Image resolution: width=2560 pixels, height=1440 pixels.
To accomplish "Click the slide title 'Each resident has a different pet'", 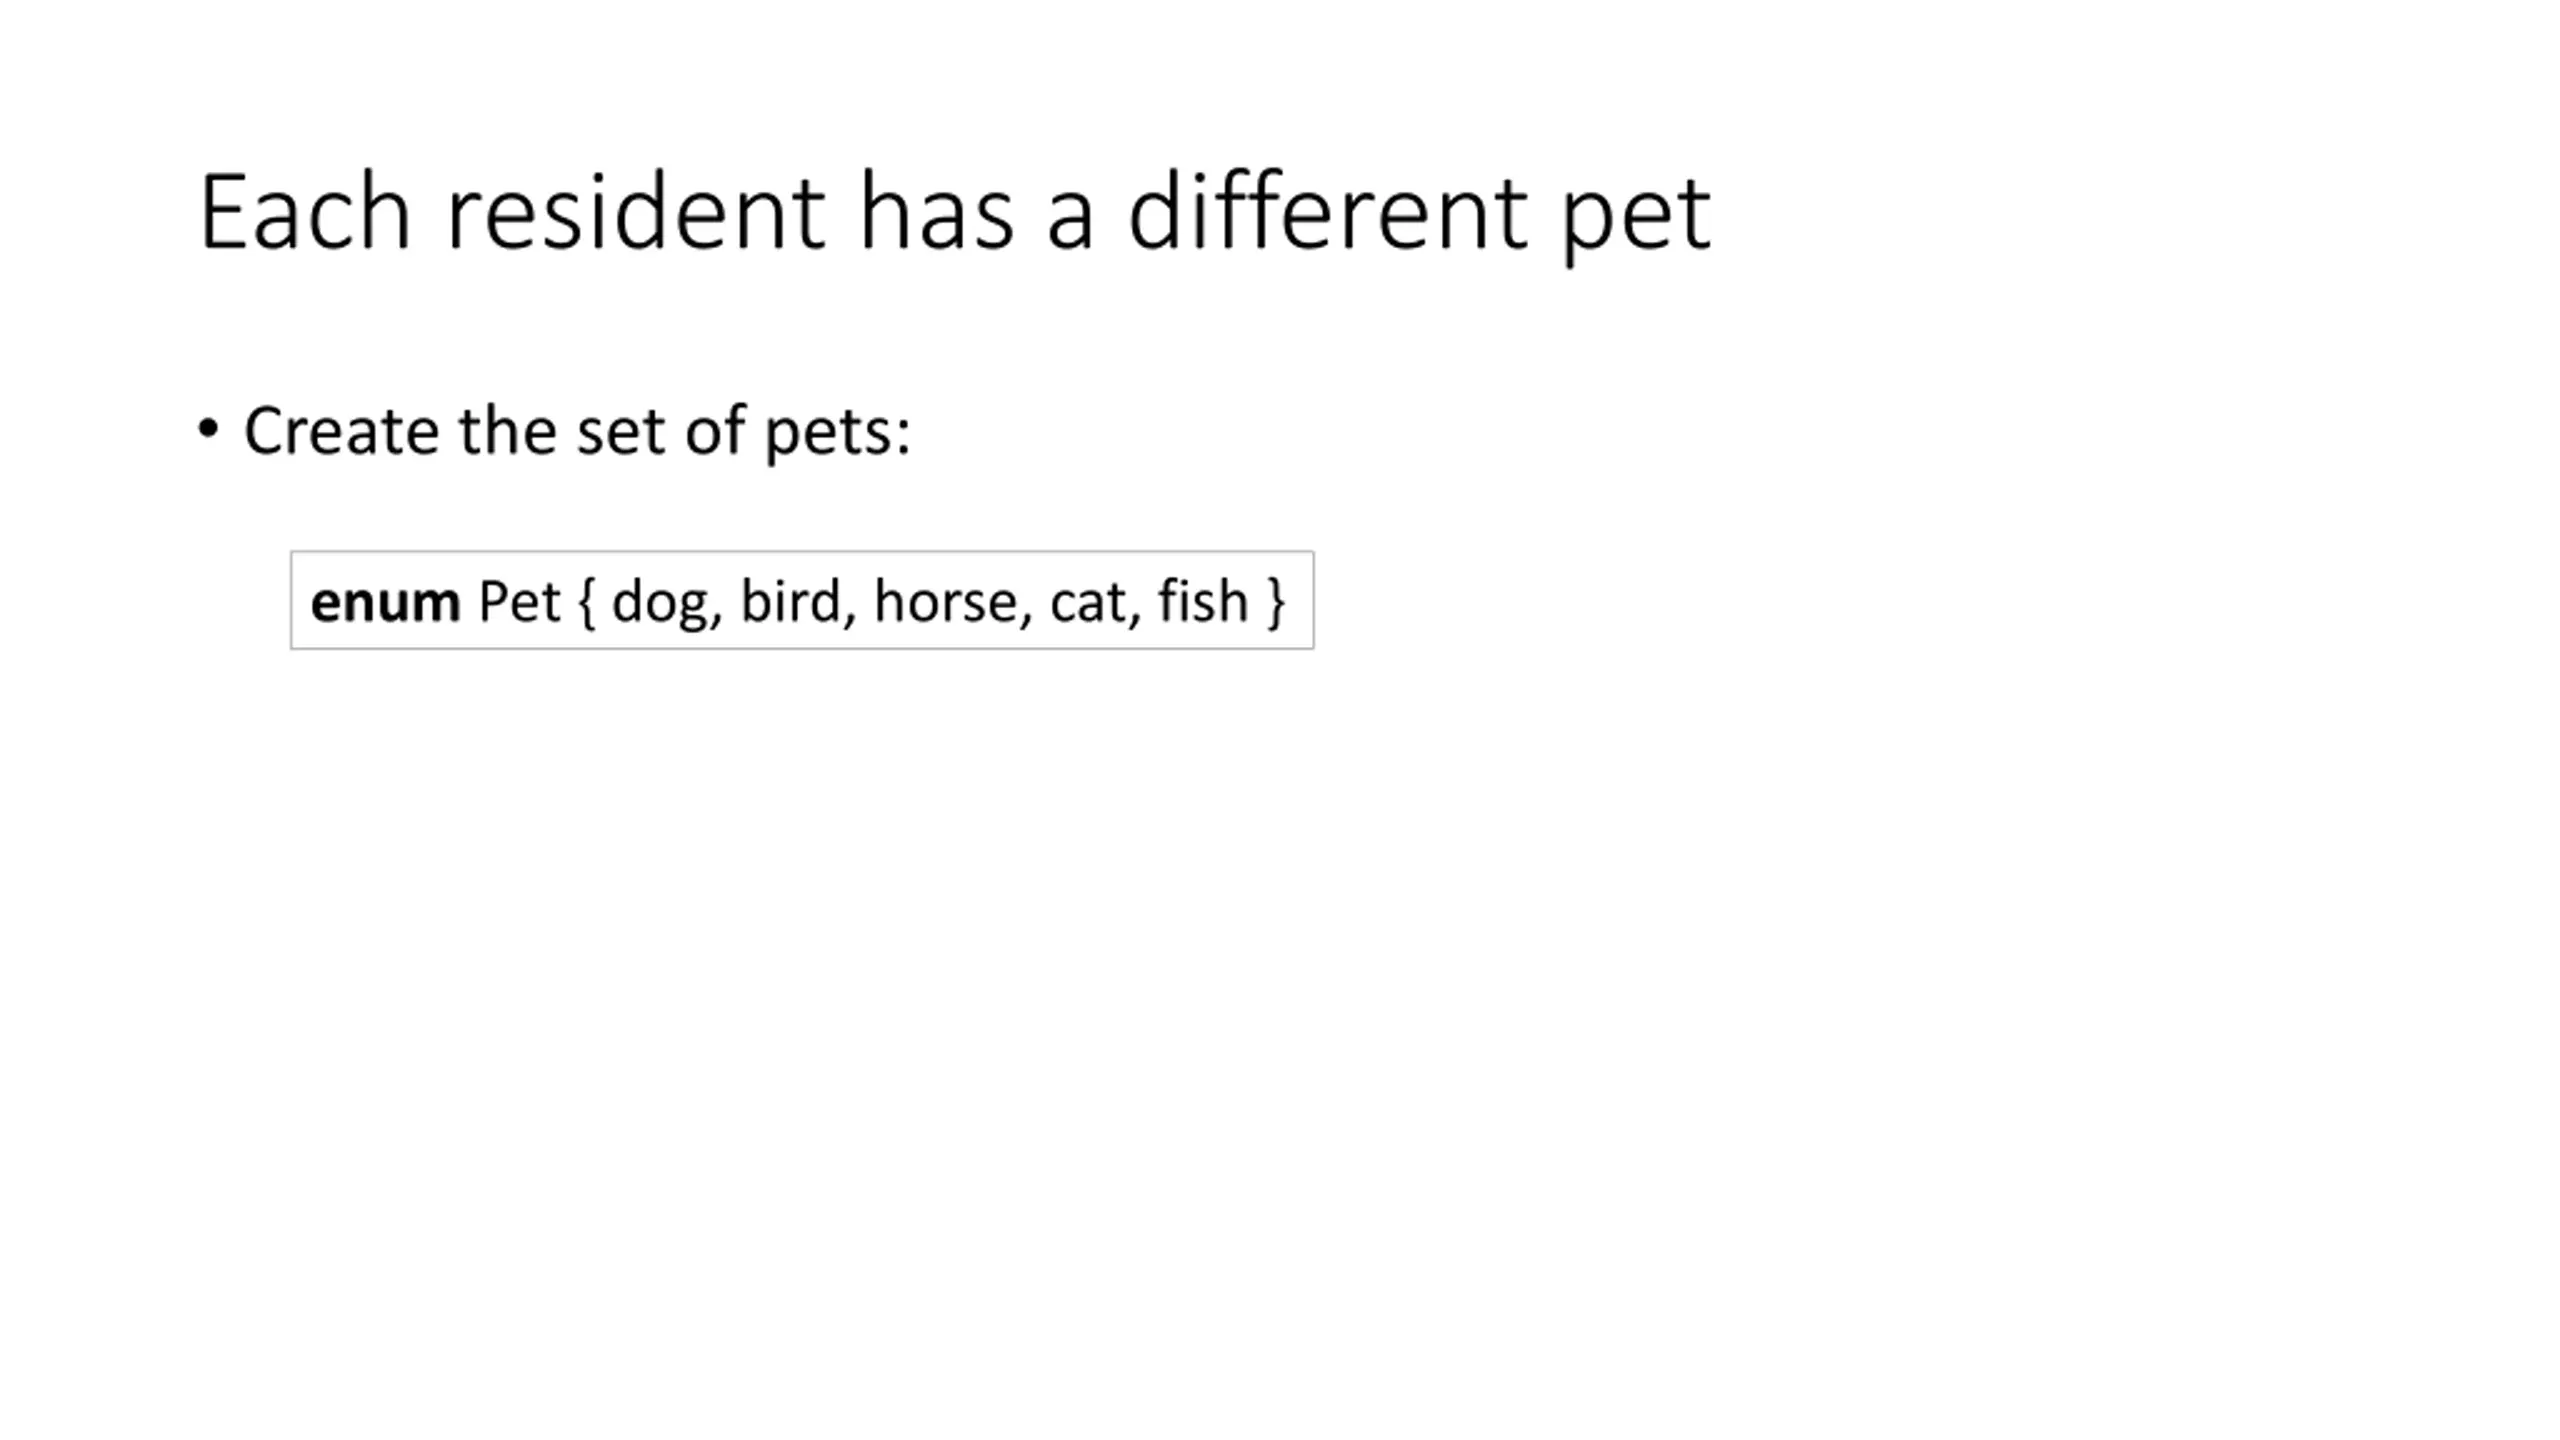I will pyautogui.click(x=955, y=213).
